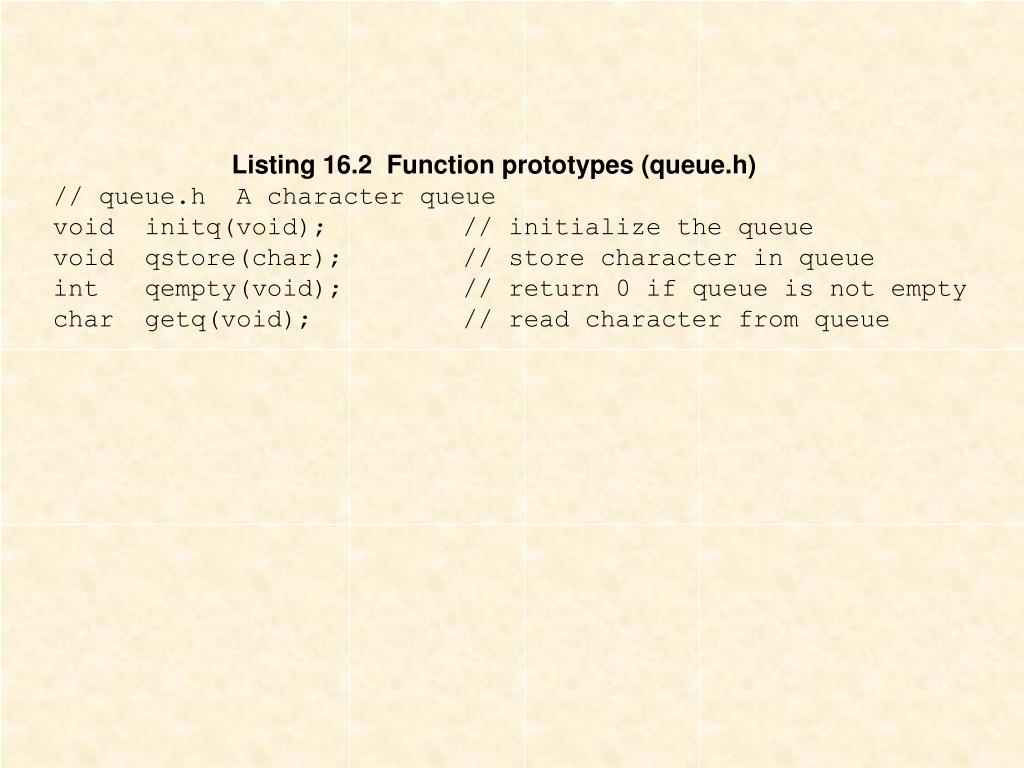Click the Listing 16.2 slide title
1024x768 pixels.
(494, 165)
